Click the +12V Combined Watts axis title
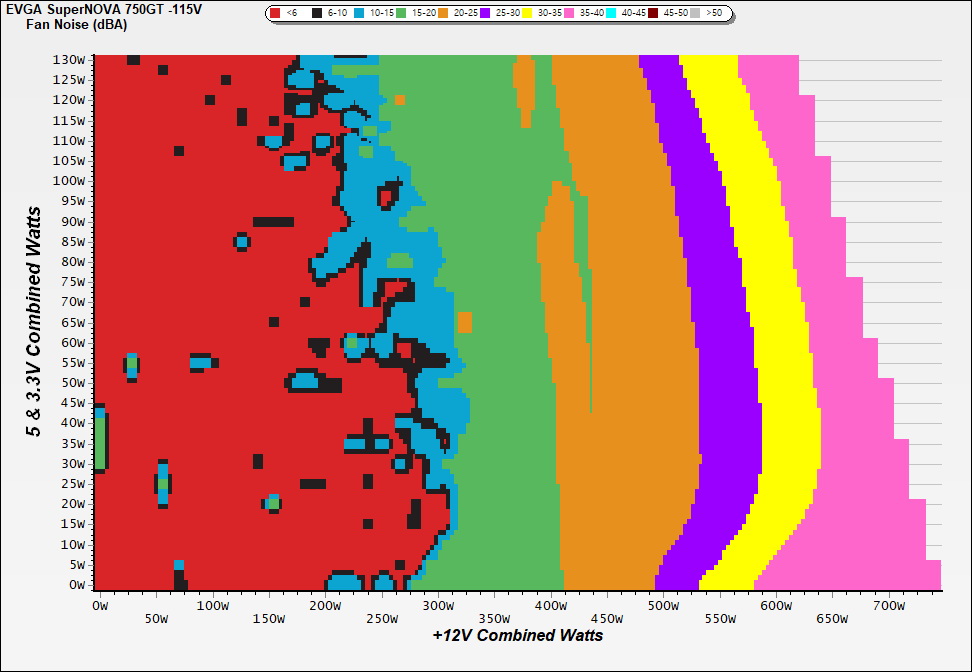The width and height of the screenshot is (972, 672). [x=518, y=635]
